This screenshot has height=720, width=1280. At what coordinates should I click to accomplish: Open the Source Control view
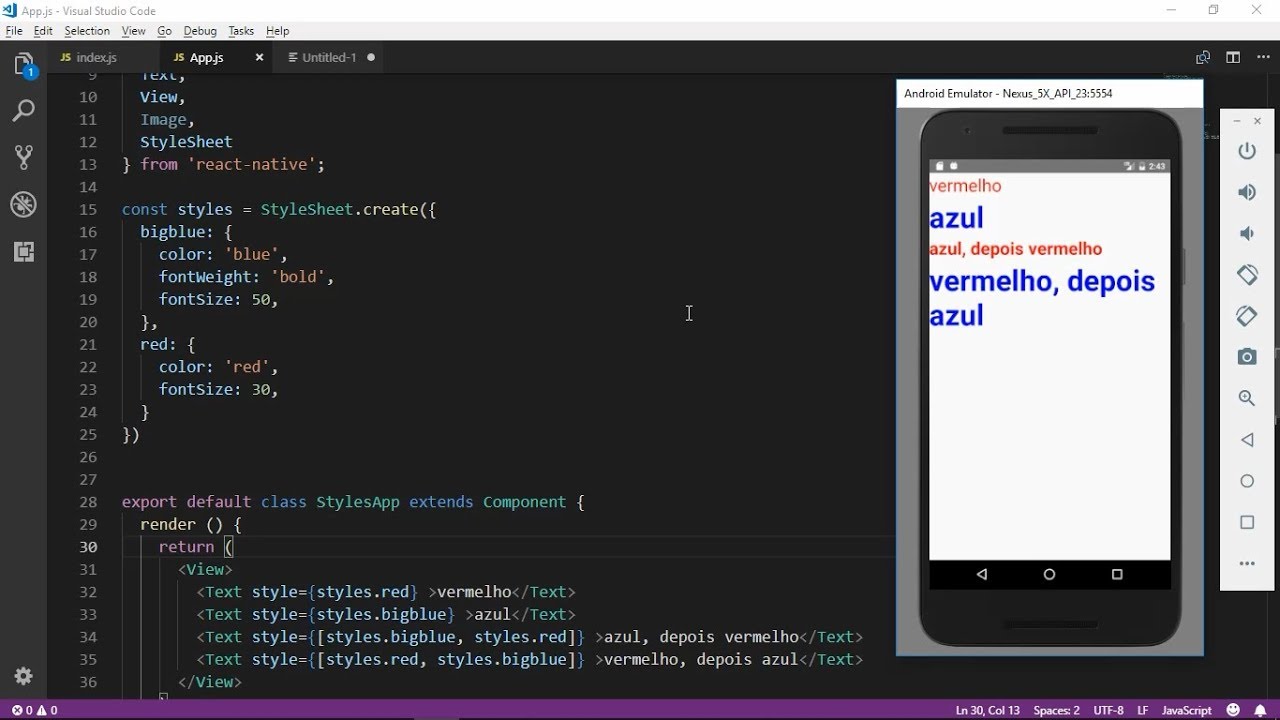tap(24, 157)
